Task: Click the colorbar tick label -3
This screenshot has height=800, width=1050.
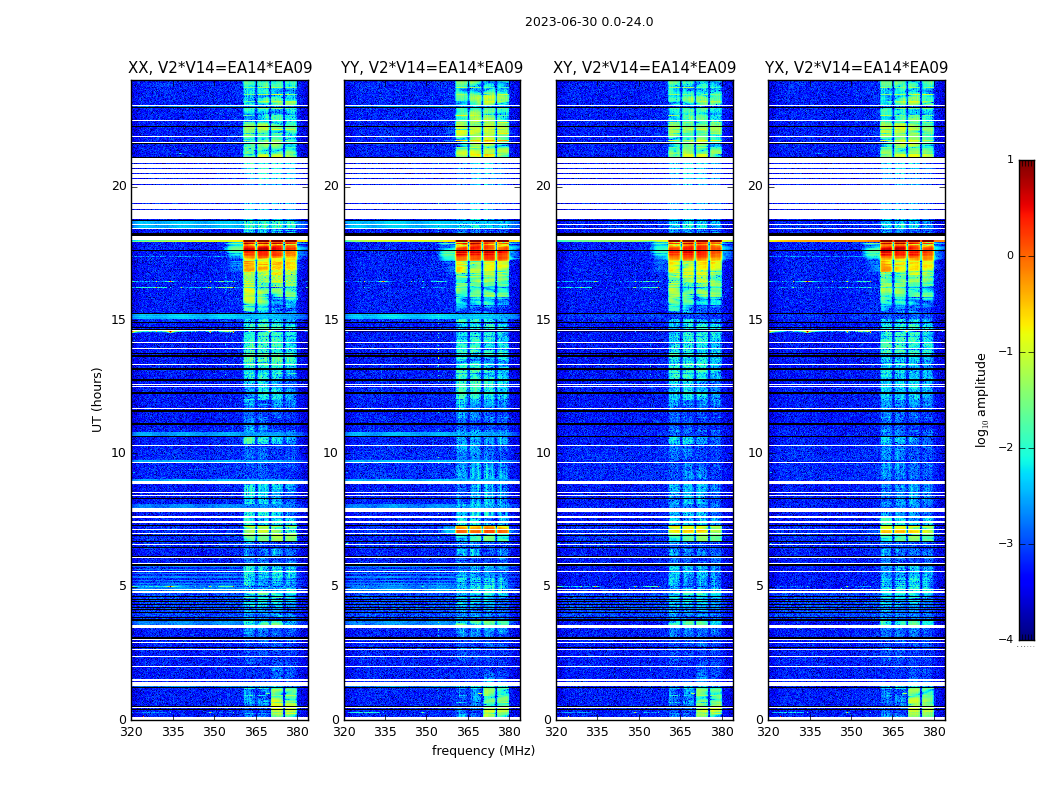Action: point(1007,544)
